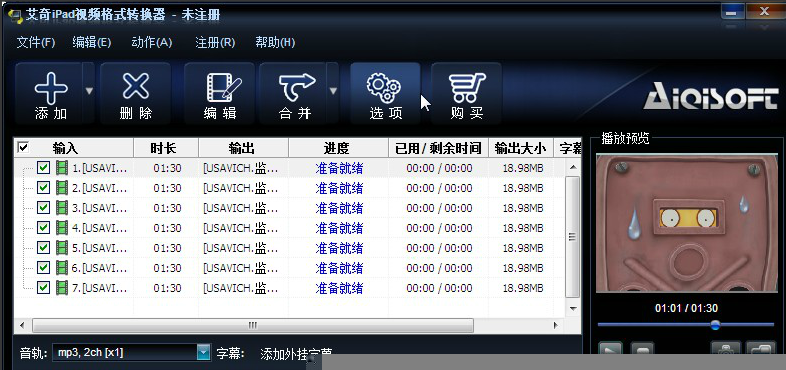
Task: Click the 01:01 / 01:30 time display
Action: point(686,308)
